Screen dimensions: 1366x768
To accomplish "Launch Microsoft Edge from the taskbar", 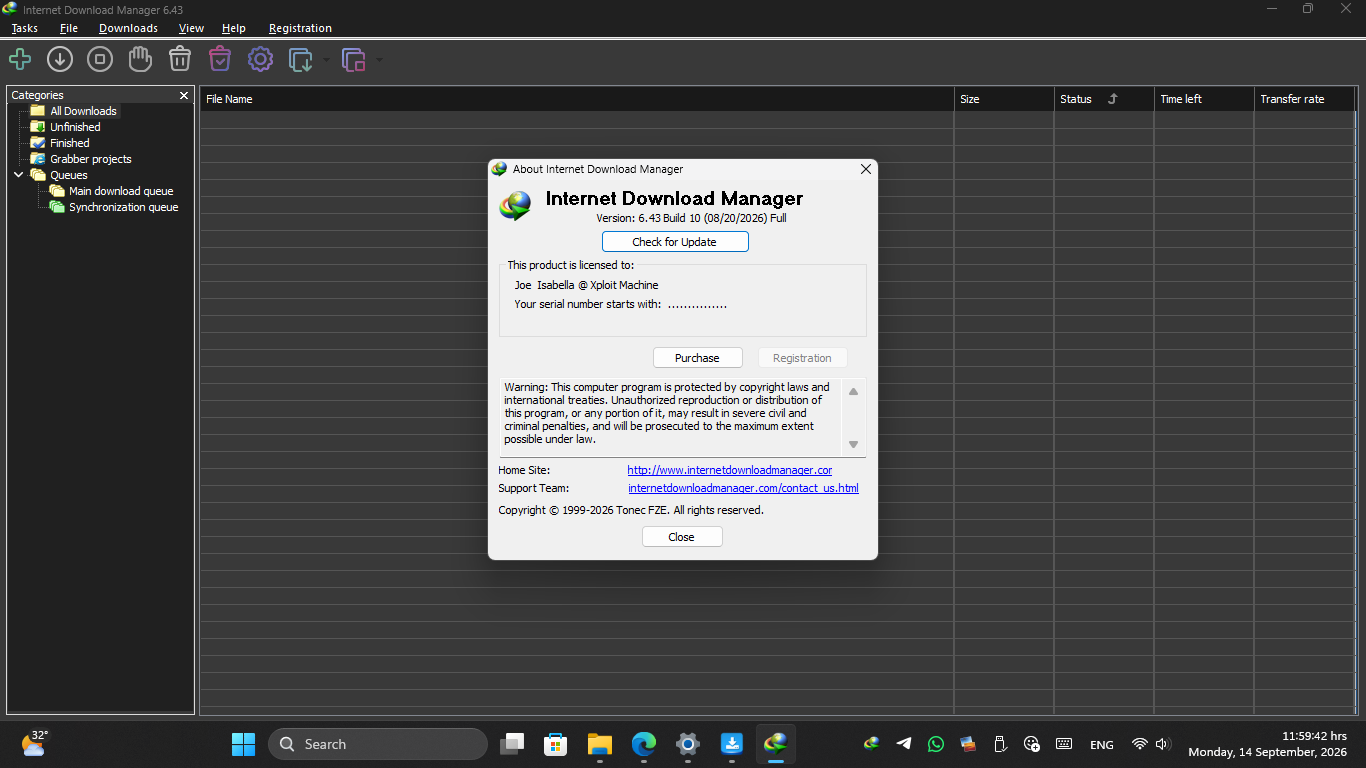I will click(643, 744).
